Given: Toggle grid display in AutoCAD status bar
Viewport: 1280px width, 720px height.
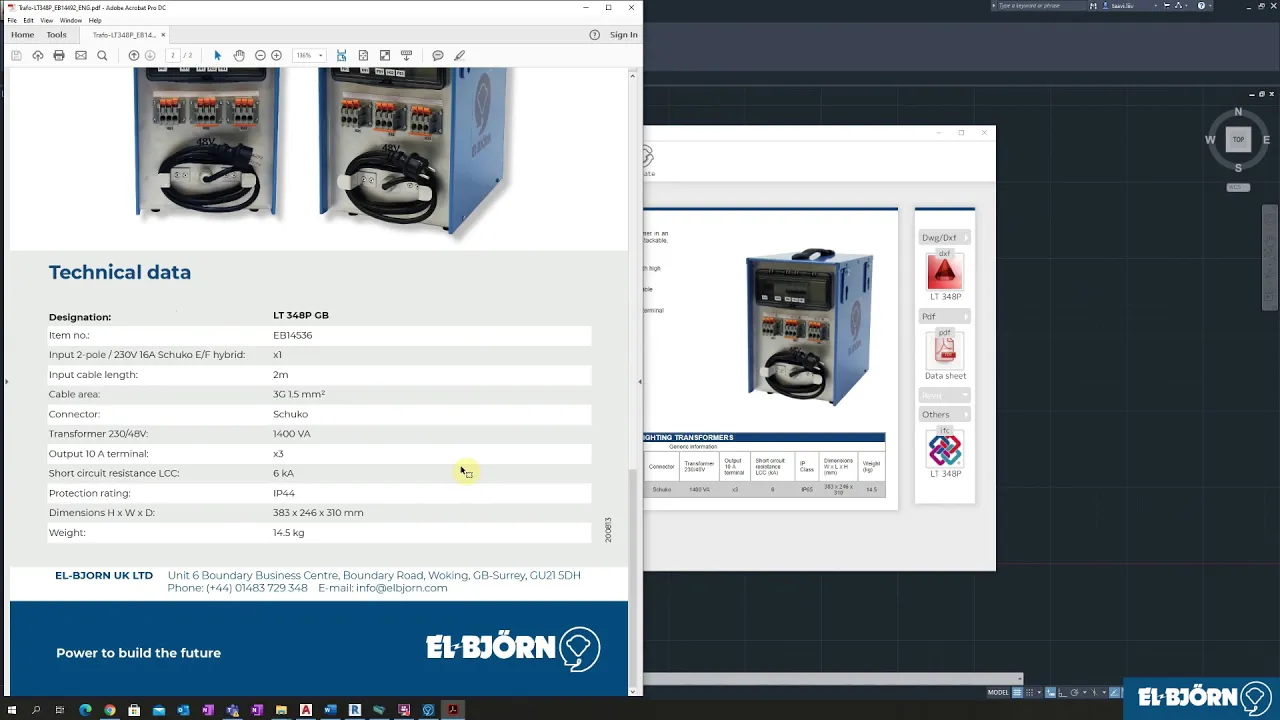Looking at the screenshot, I should 1017,692.
